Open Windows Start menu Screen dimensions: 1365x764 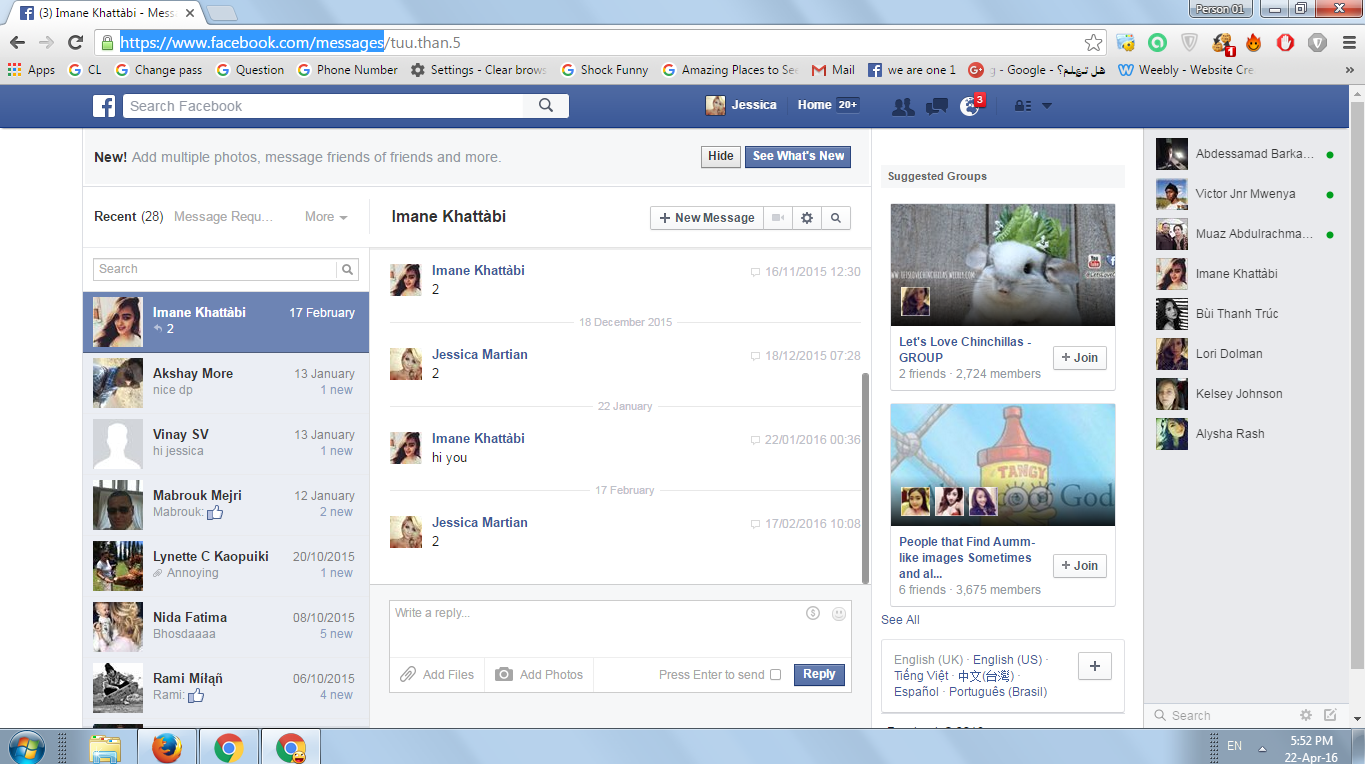point(25,747)
